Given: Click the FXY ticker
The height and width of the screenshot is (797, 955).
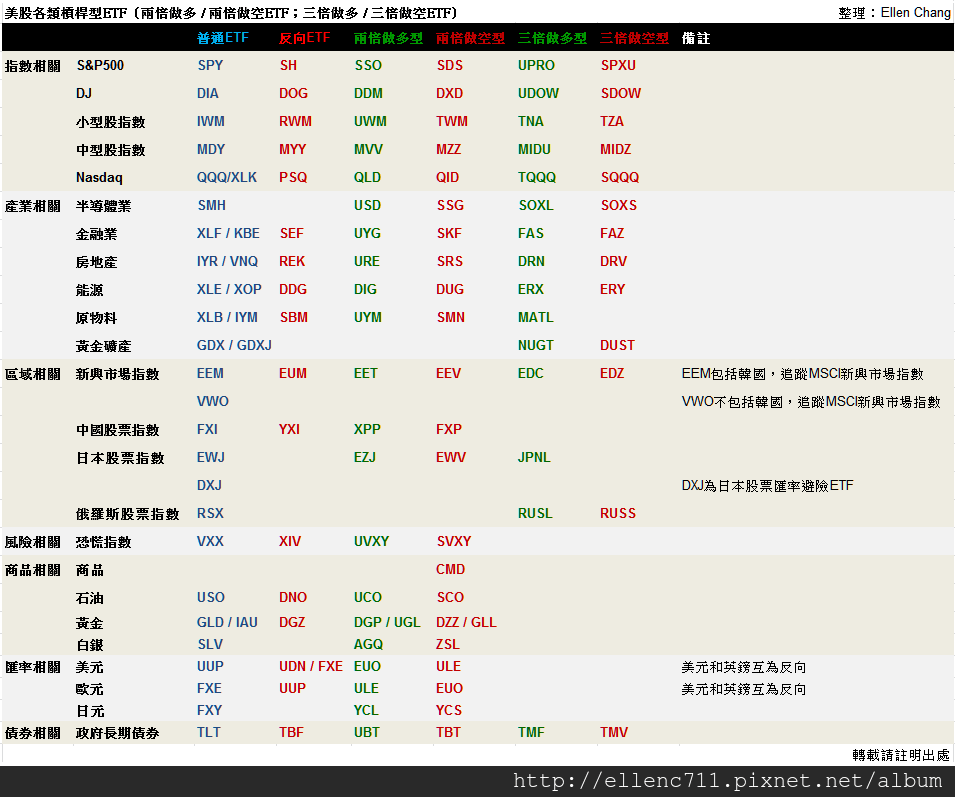Looking at the screenshot, I should [x=209, y=710].
